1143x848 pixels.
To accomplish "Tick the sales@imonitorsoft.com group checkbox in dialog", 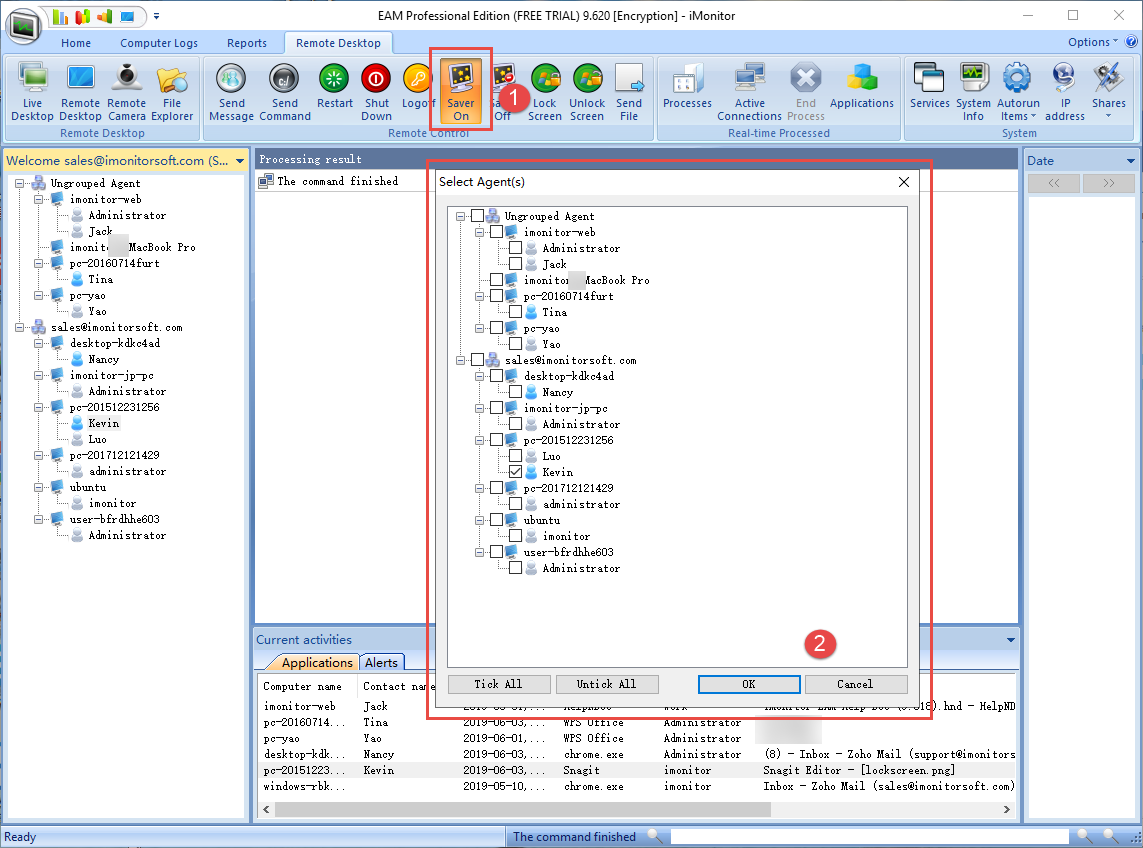I will tap(477, 360).
